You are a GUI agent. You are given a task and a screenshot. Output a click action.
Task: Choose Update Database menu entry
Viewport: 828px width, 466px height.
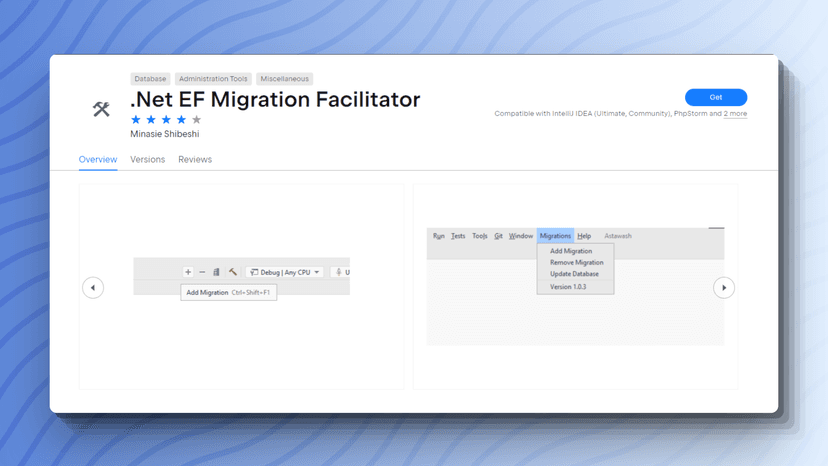575,274
